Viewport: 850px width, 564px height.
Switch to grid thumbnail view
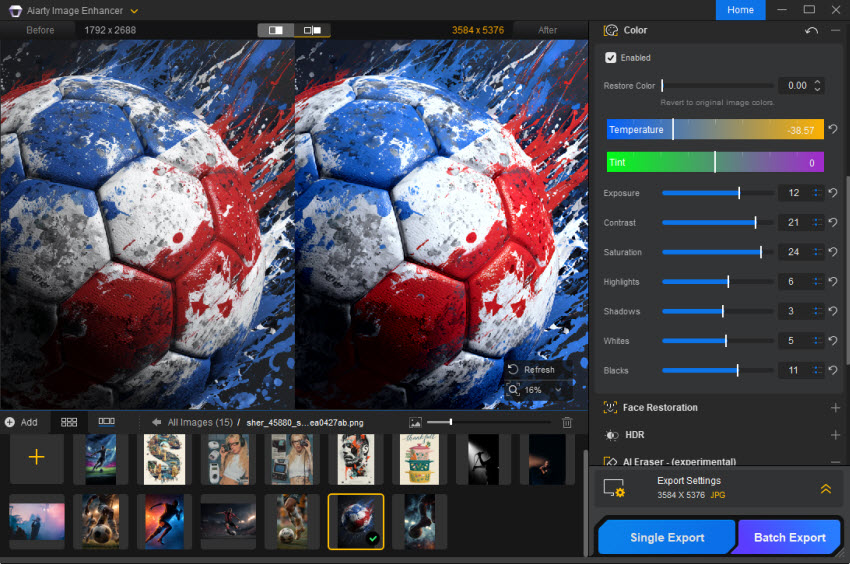(x=69, y=422)
